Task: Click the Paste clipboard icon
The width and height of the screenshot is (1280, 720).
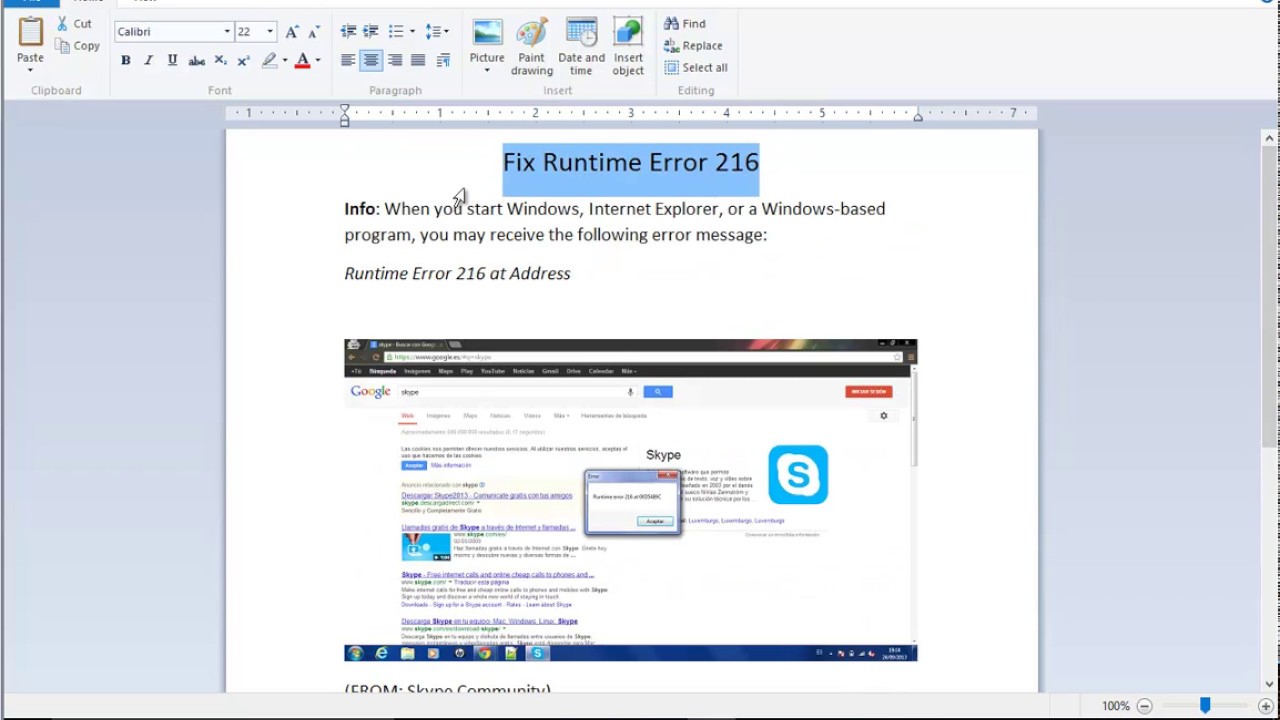Action: 30,32
